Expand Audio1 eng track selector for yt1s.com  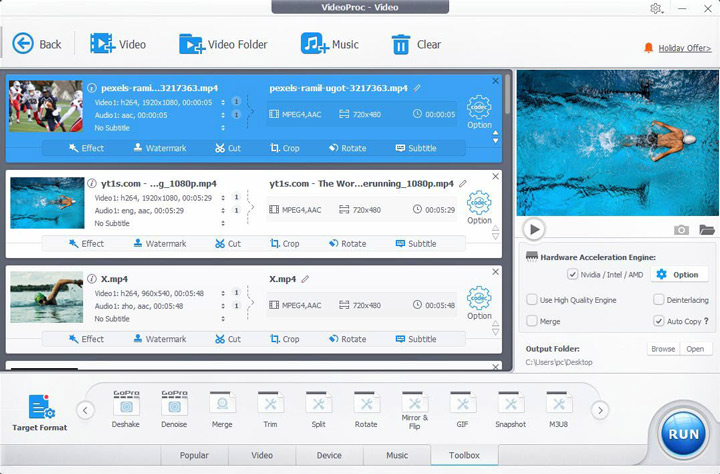tap(223, 210)
